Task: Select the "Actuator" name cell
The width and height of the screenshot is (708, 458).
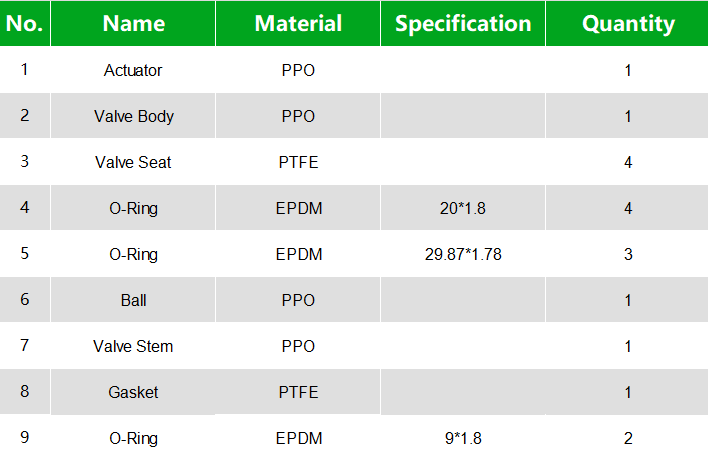Action: (133, 70)
